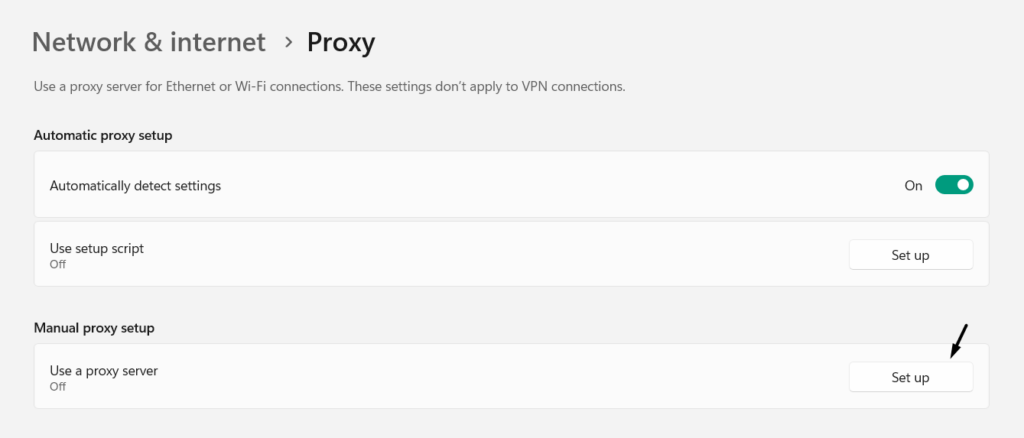1024x438 pixels.
Task: Click the Use setup script label
Action: click(97, 248)
